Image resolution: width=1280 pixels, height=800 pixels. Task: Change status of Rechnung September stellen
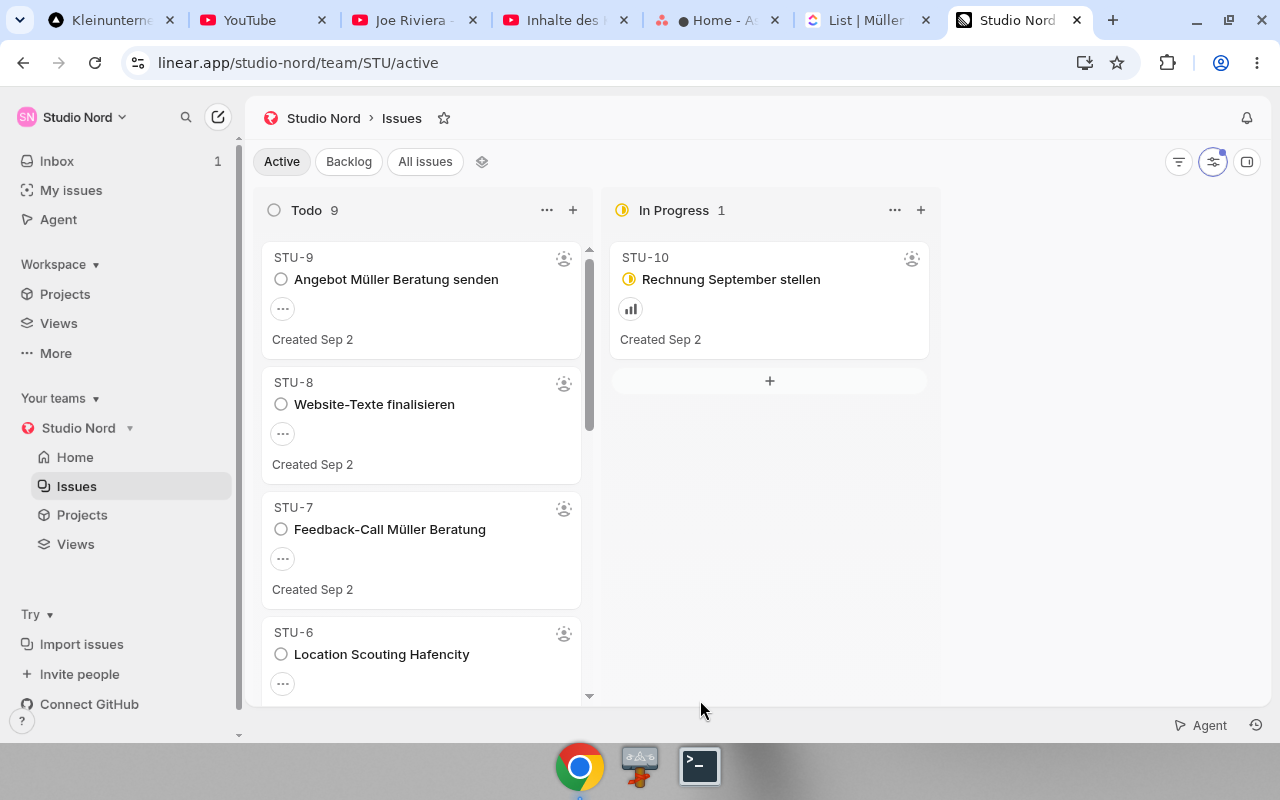629,279
